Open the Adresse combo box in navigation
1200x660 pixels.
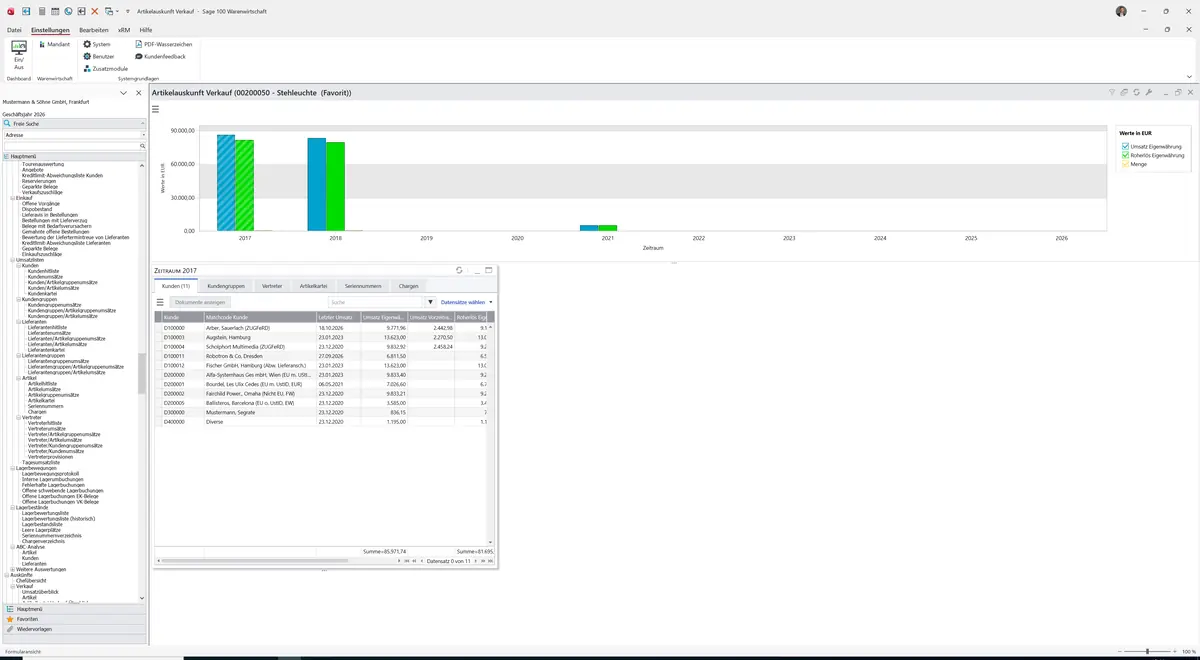coord(74,134)
